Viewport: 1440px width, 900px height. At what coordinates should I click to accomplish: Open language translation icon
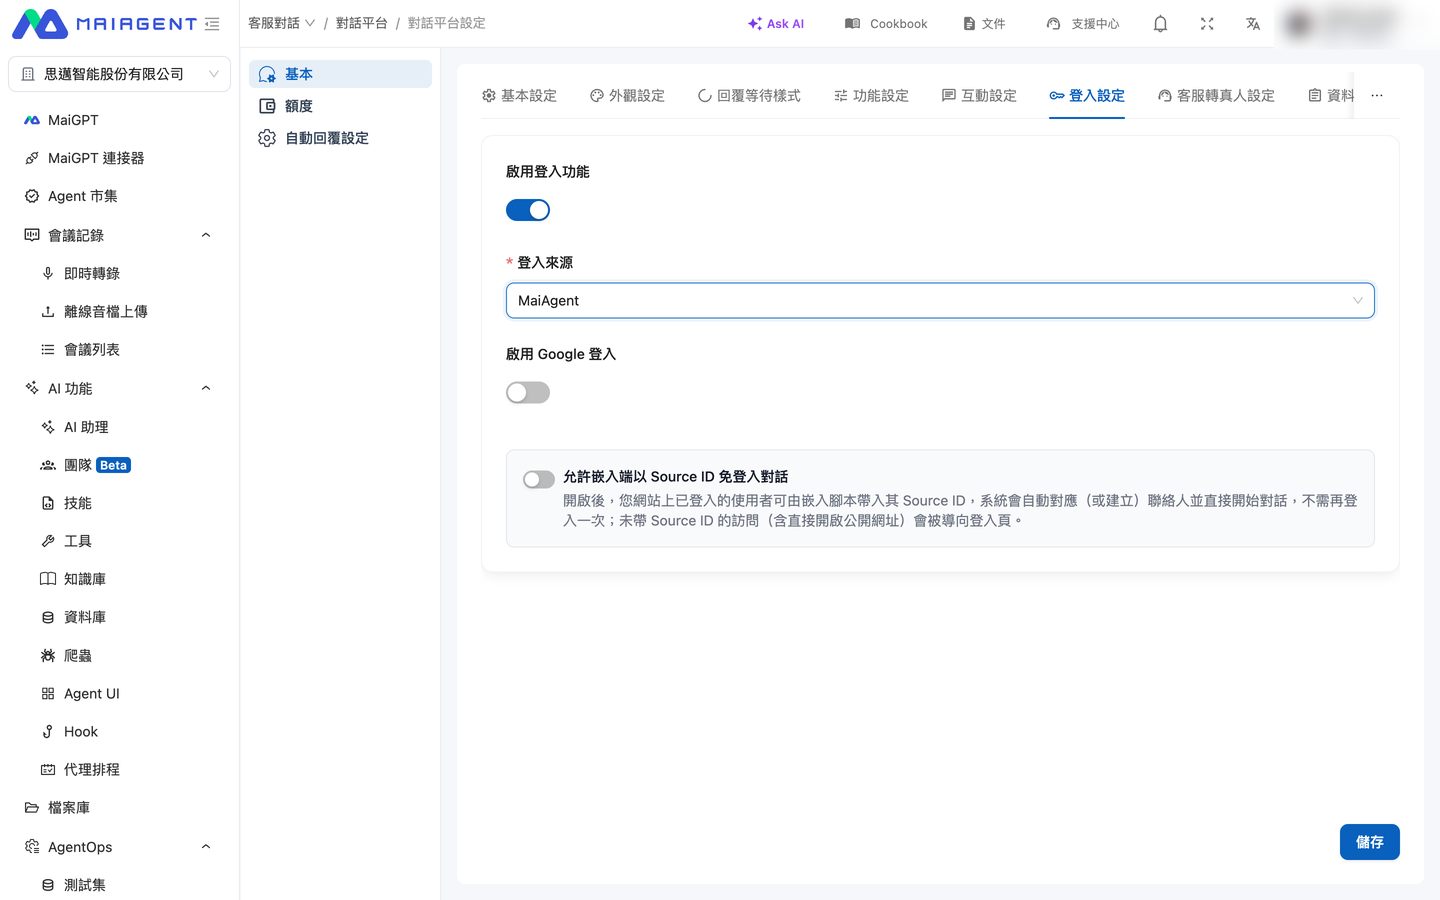click(1253, 24)
